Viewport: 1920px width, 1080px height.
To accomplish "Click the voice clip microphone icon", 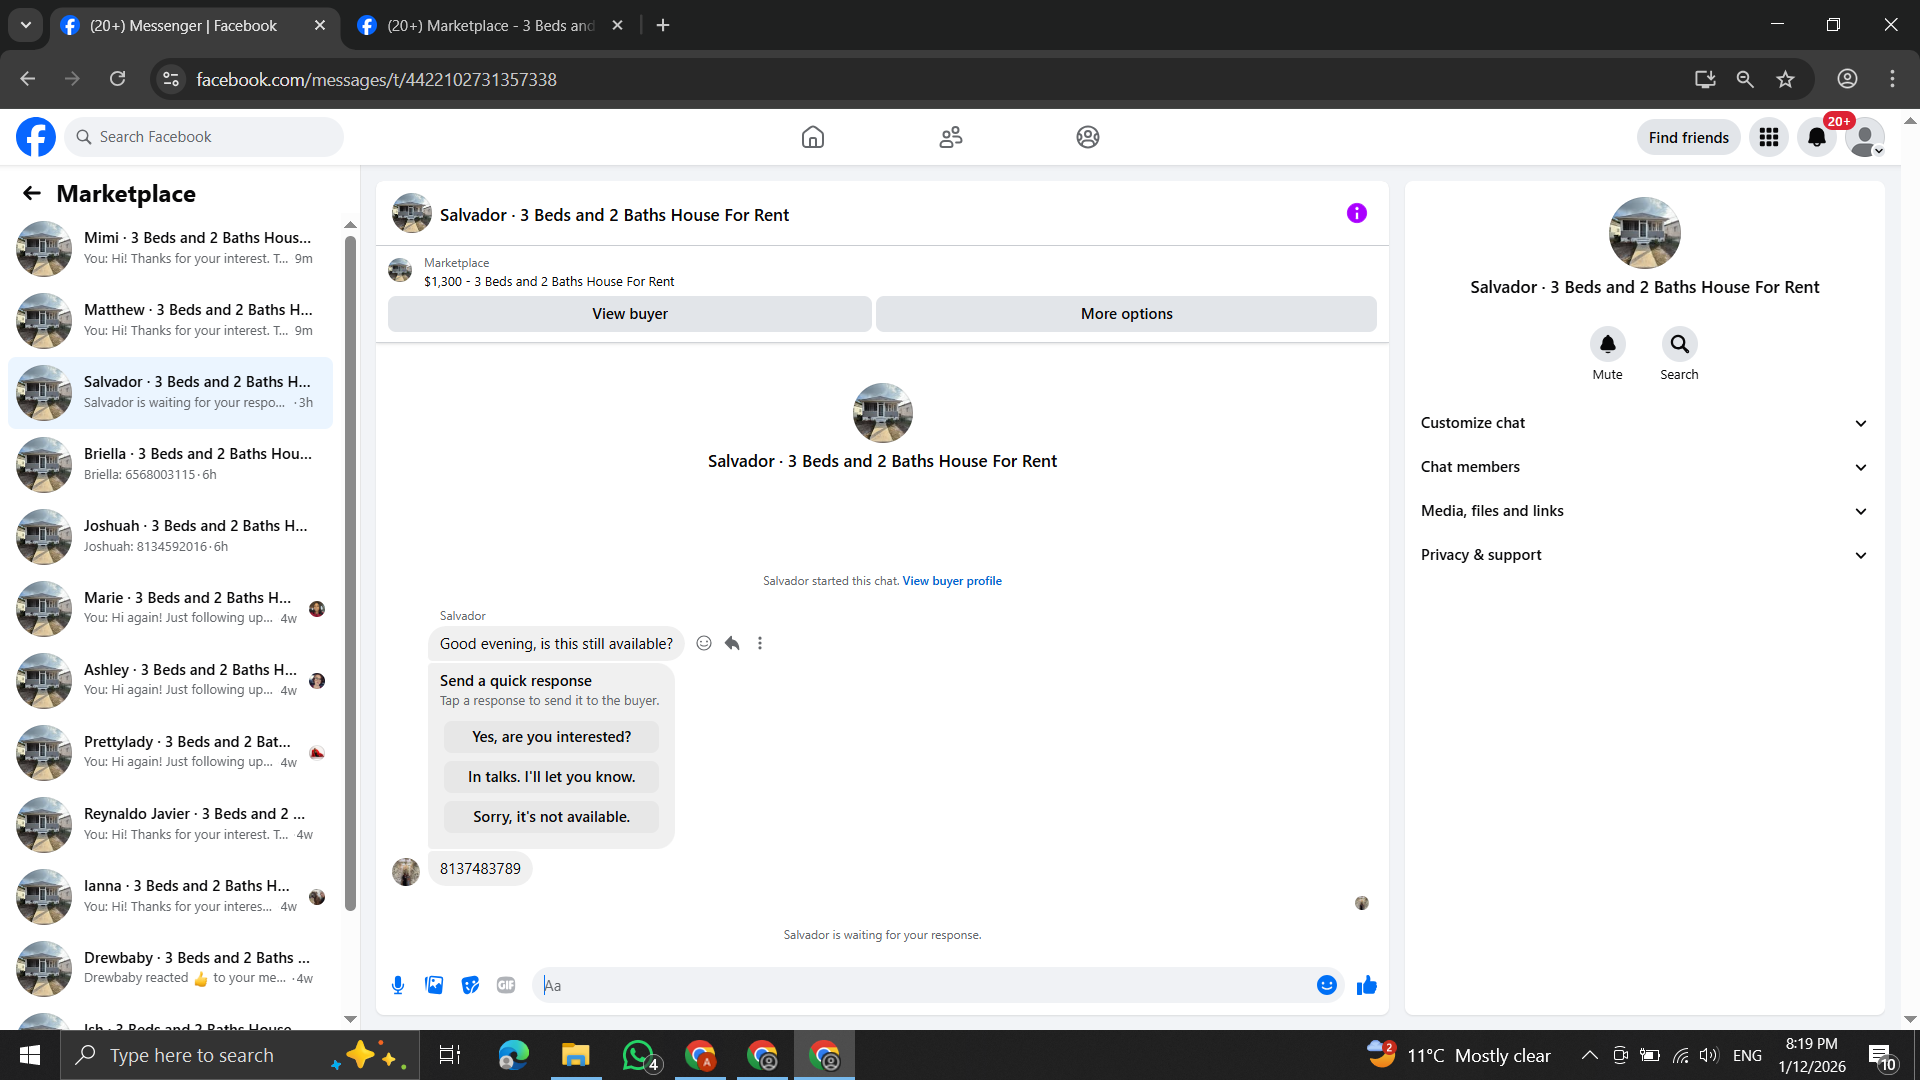I will (398, 985).
